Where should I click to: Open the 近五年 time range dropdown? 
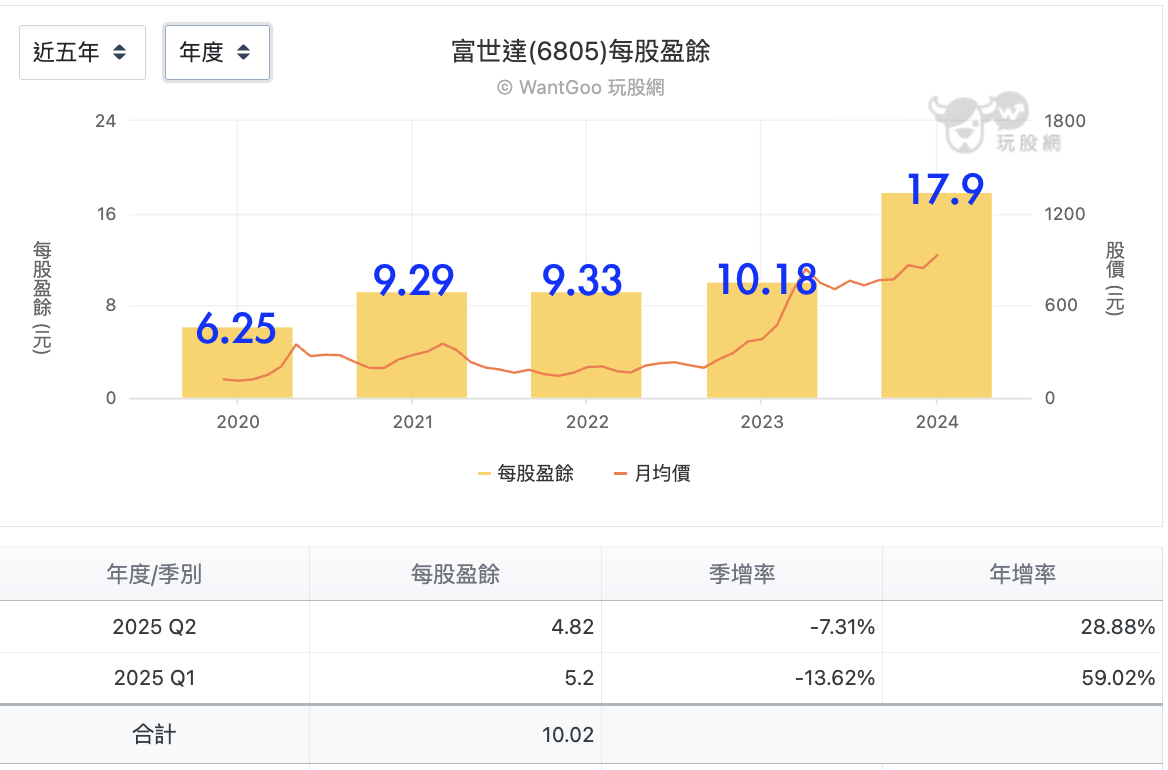[82, 53]
